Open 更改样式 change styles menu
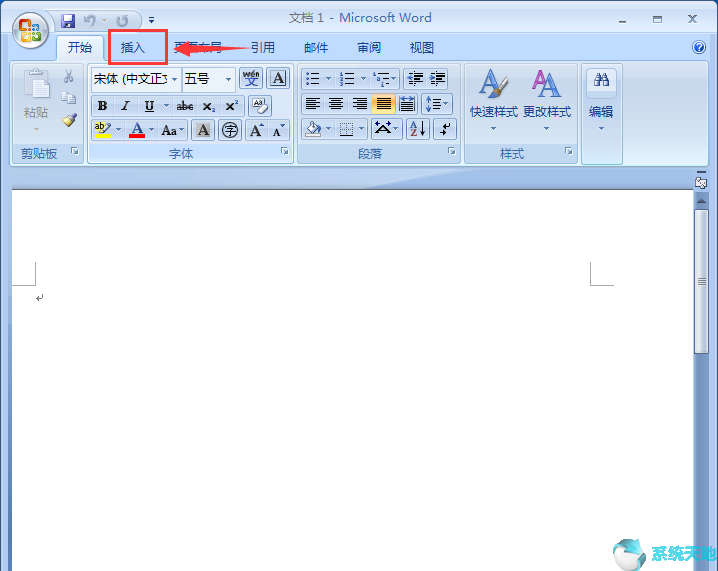The height and width of the screenshot is (571, 718). click(547, 100)
